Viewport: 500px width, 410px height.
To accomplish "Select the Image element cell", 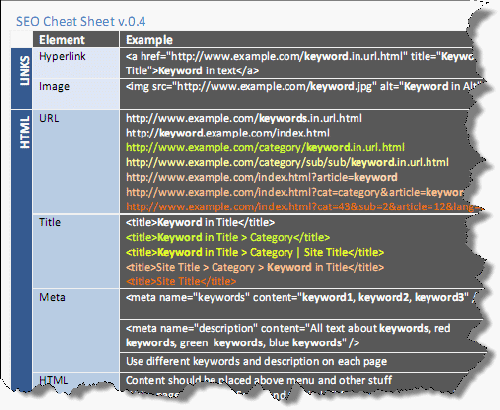I will point(76,94).
